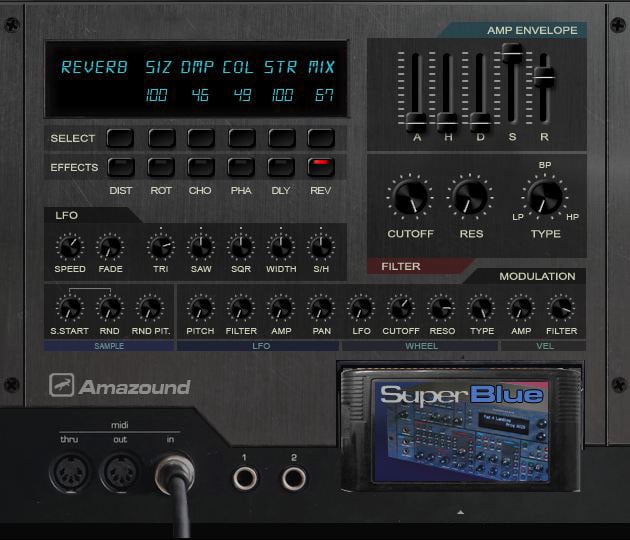The width and height of the screenshot is (630, 540).
Task: Click audio output jack 2
Action: point(294,478)
